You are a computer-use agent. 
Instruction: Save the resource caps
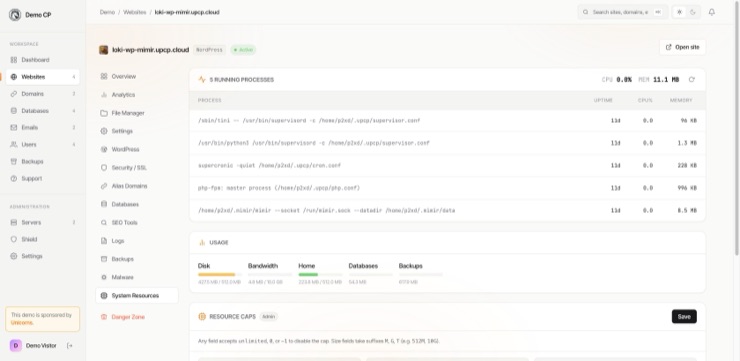click(684, 317)
